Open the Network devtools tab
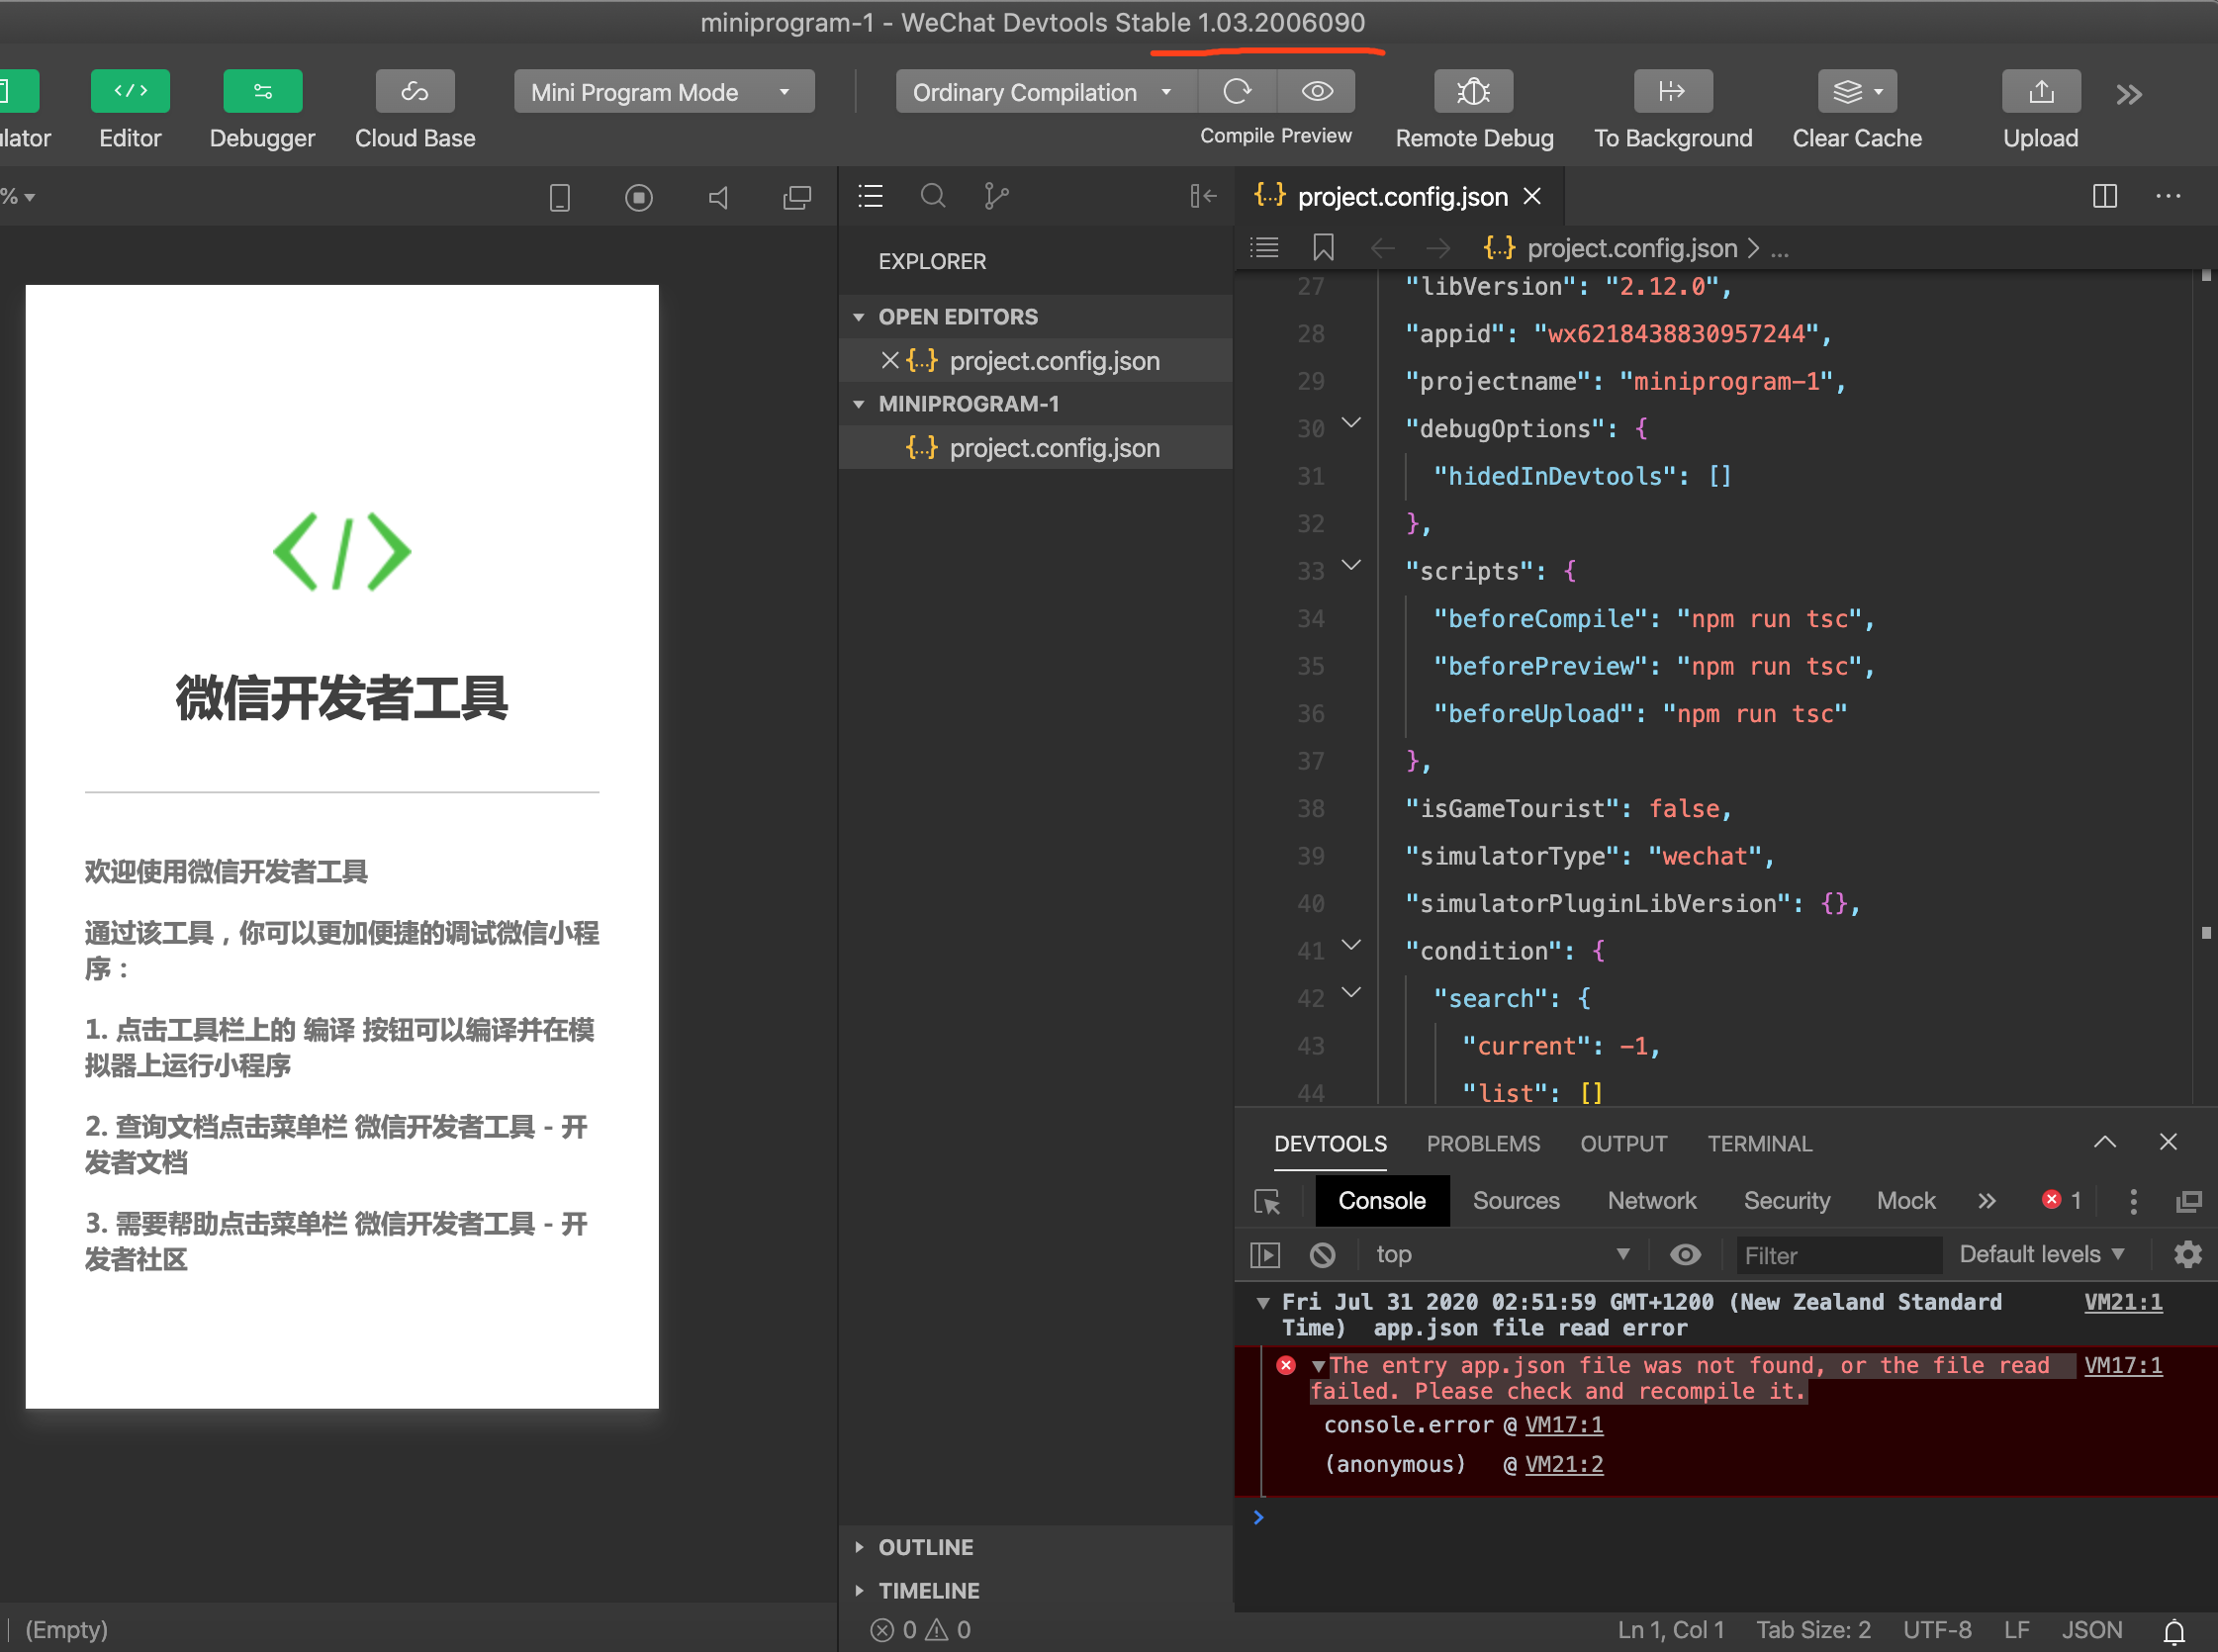 pyautogui.click(x=1652, y=1200)
